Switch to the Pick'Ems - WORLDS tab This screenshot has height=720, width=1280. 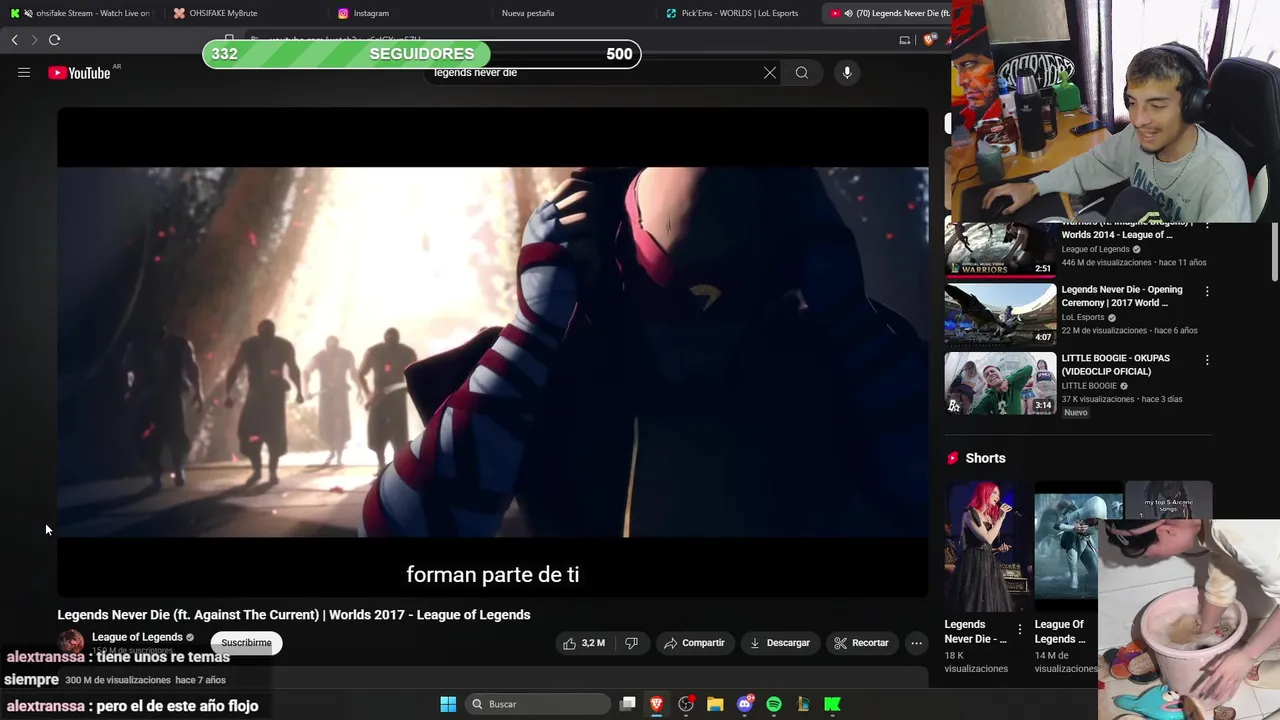(734, 13)
